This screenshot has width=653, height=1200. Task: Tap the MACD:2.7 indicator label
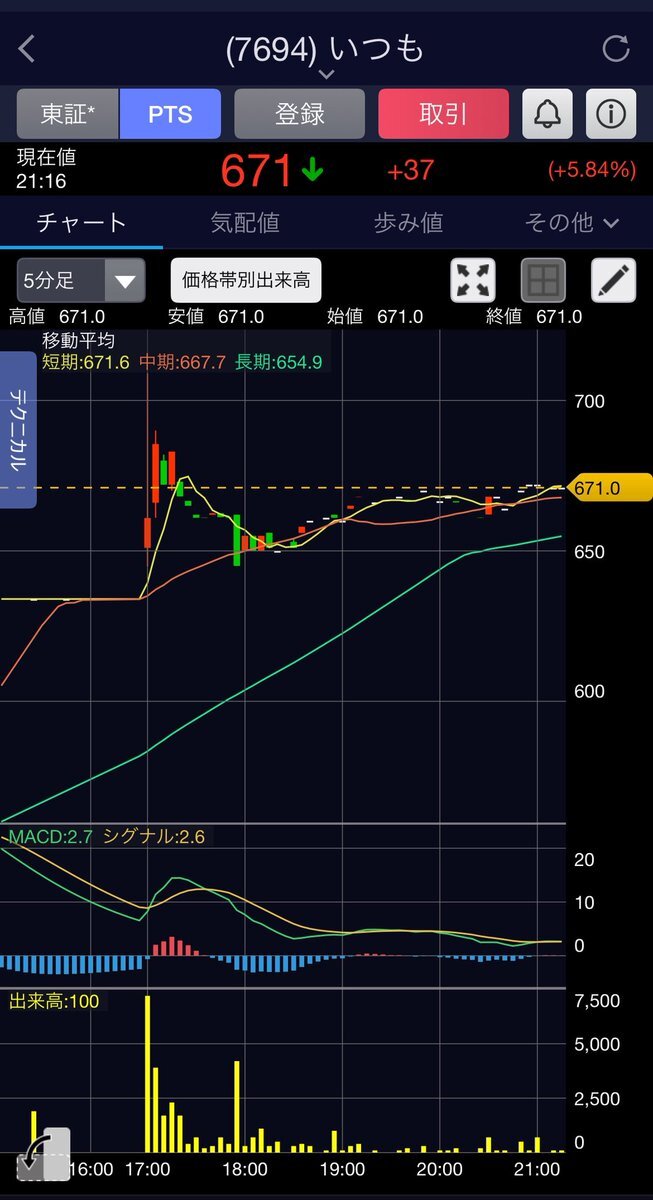pyautogui.click(x=50, y=836)
